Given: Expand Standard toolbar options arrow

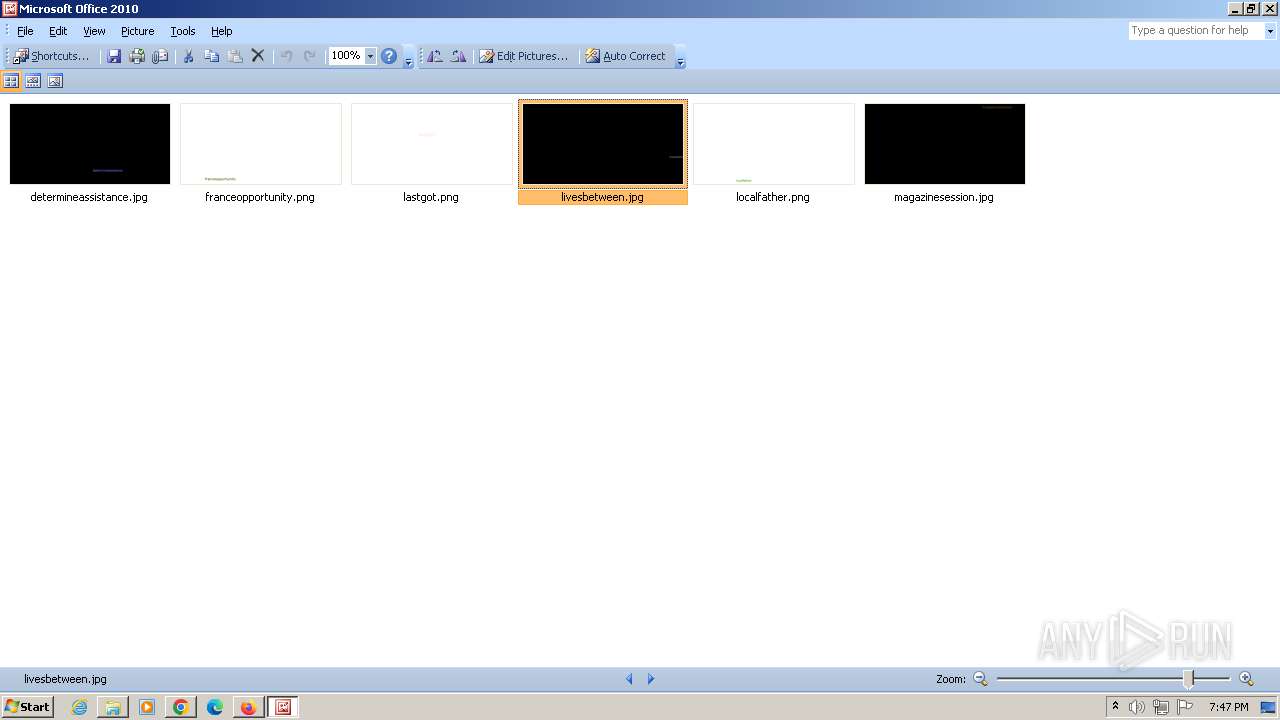Looking at the screenshot, I should click(x=408, y=58).
